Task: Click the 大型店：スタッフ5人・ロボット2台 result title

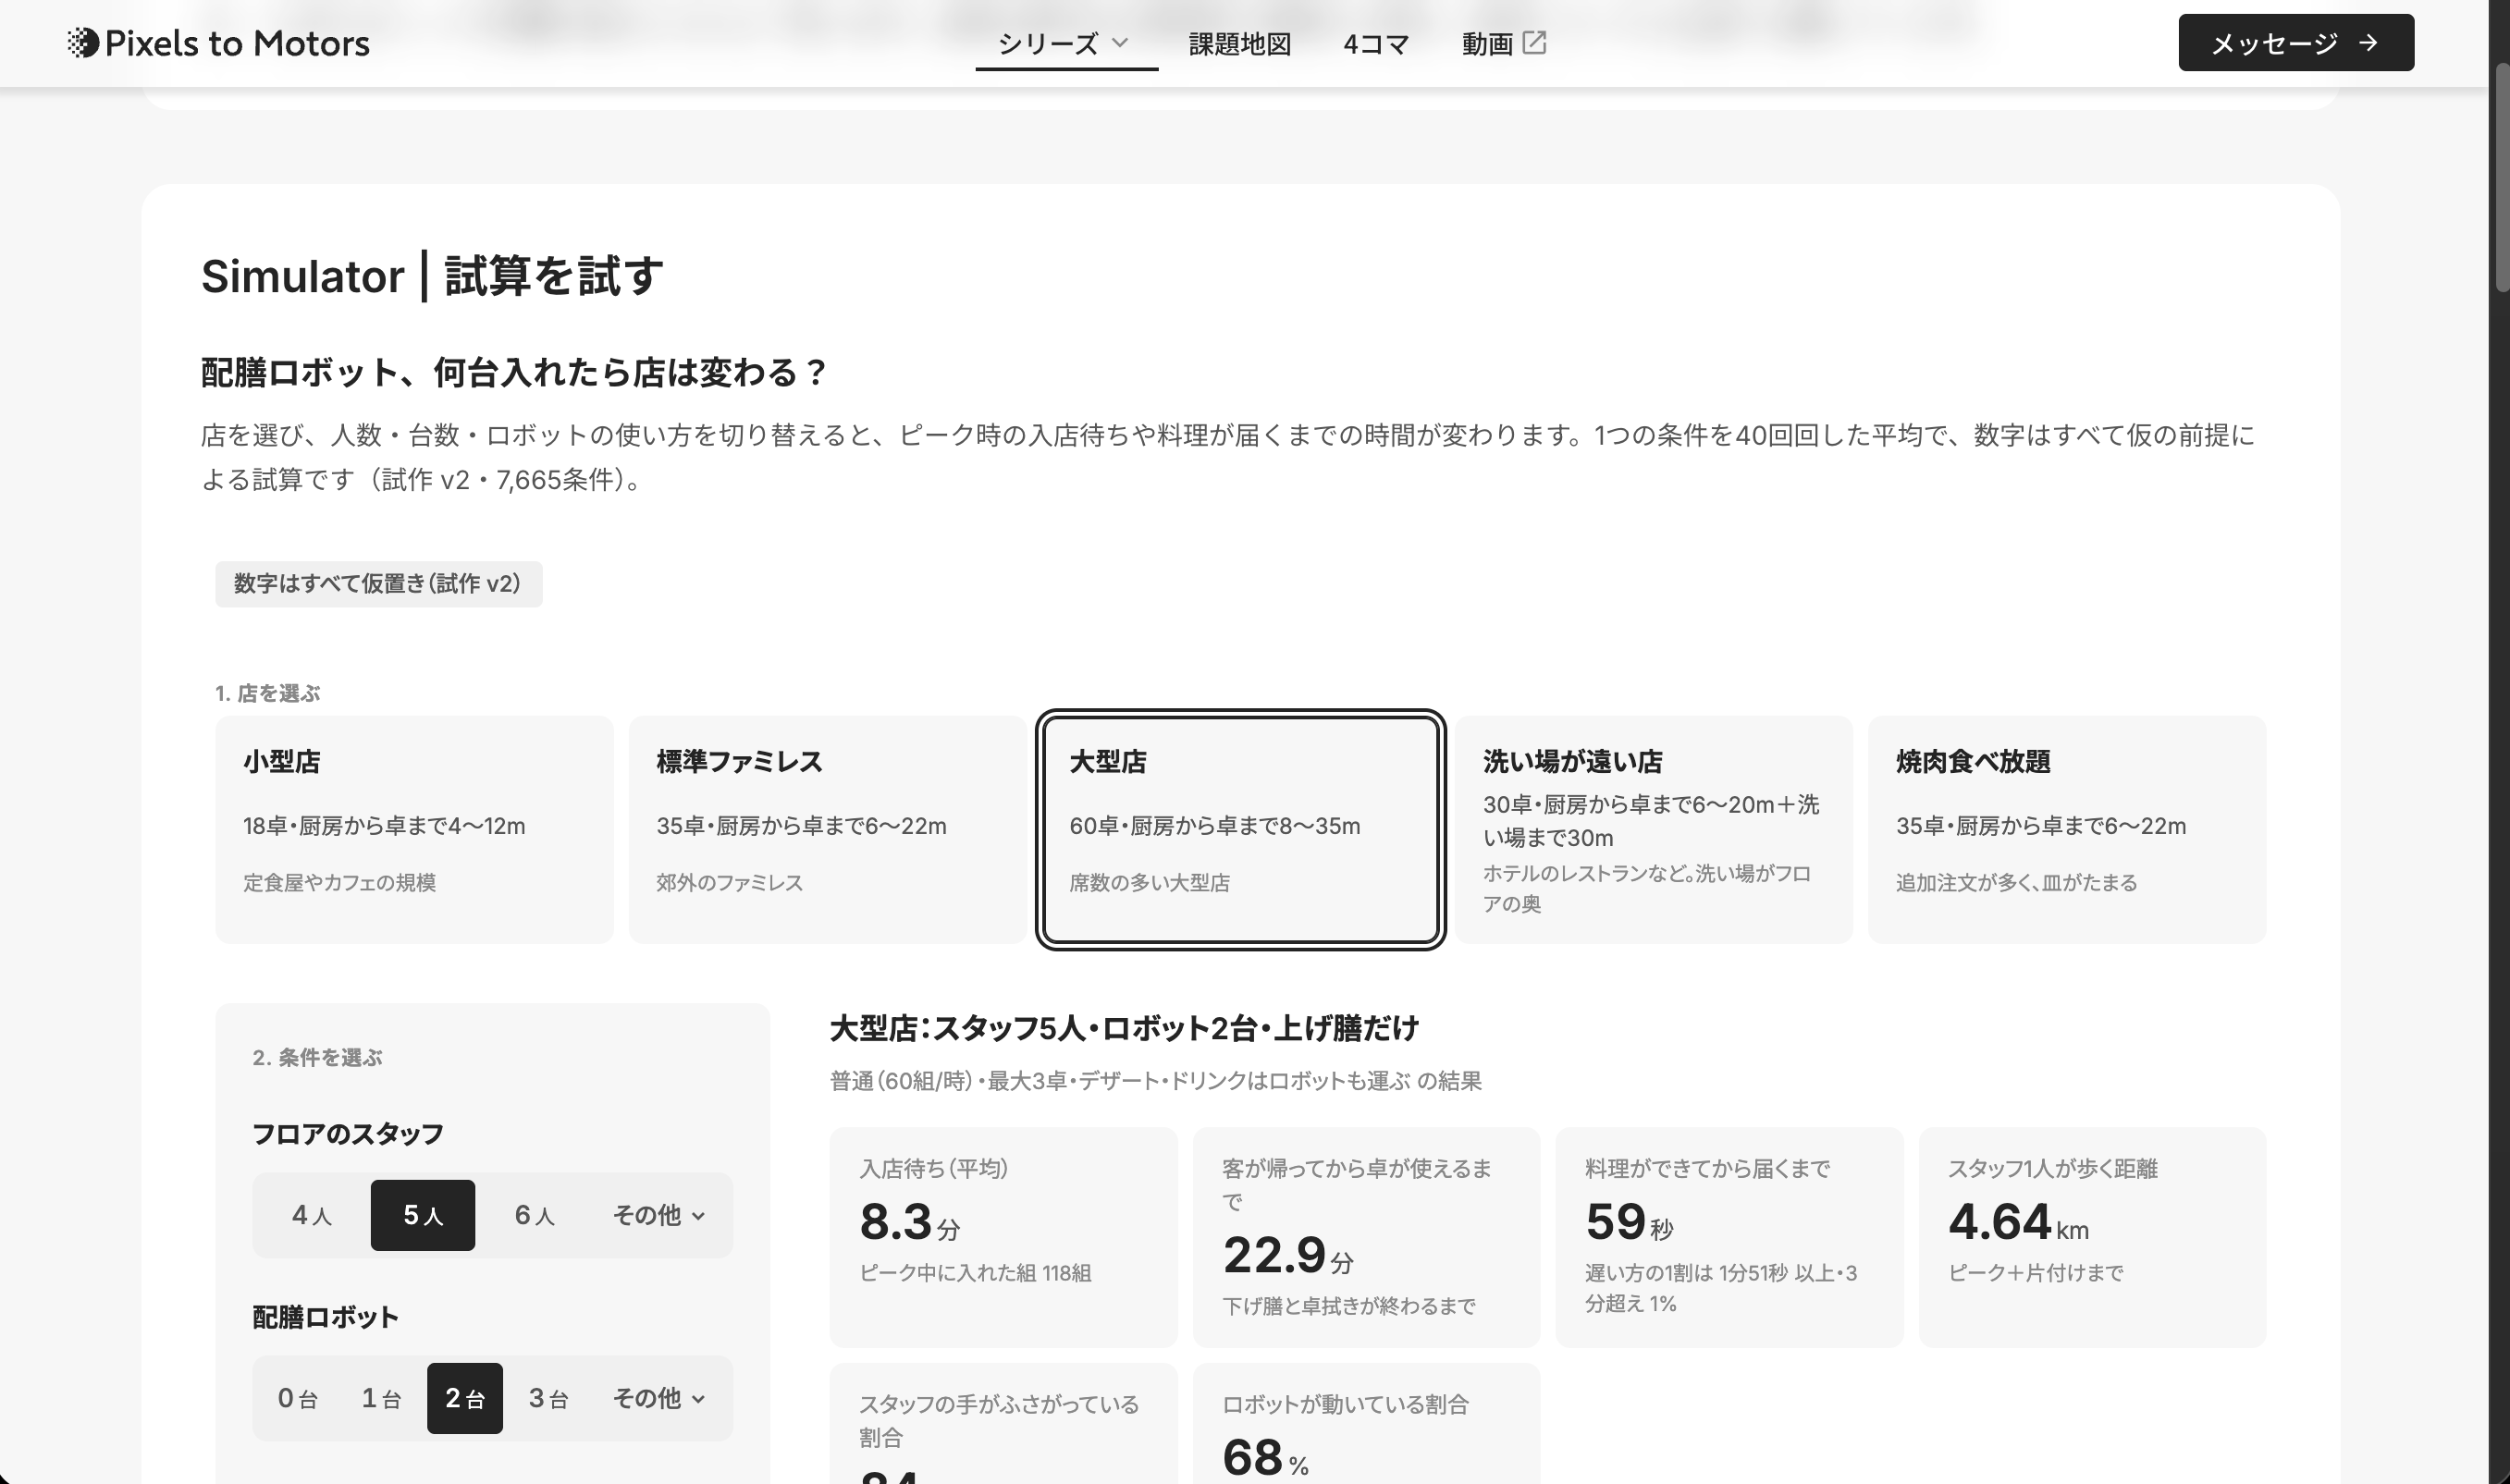Action: (1124, 1028)
